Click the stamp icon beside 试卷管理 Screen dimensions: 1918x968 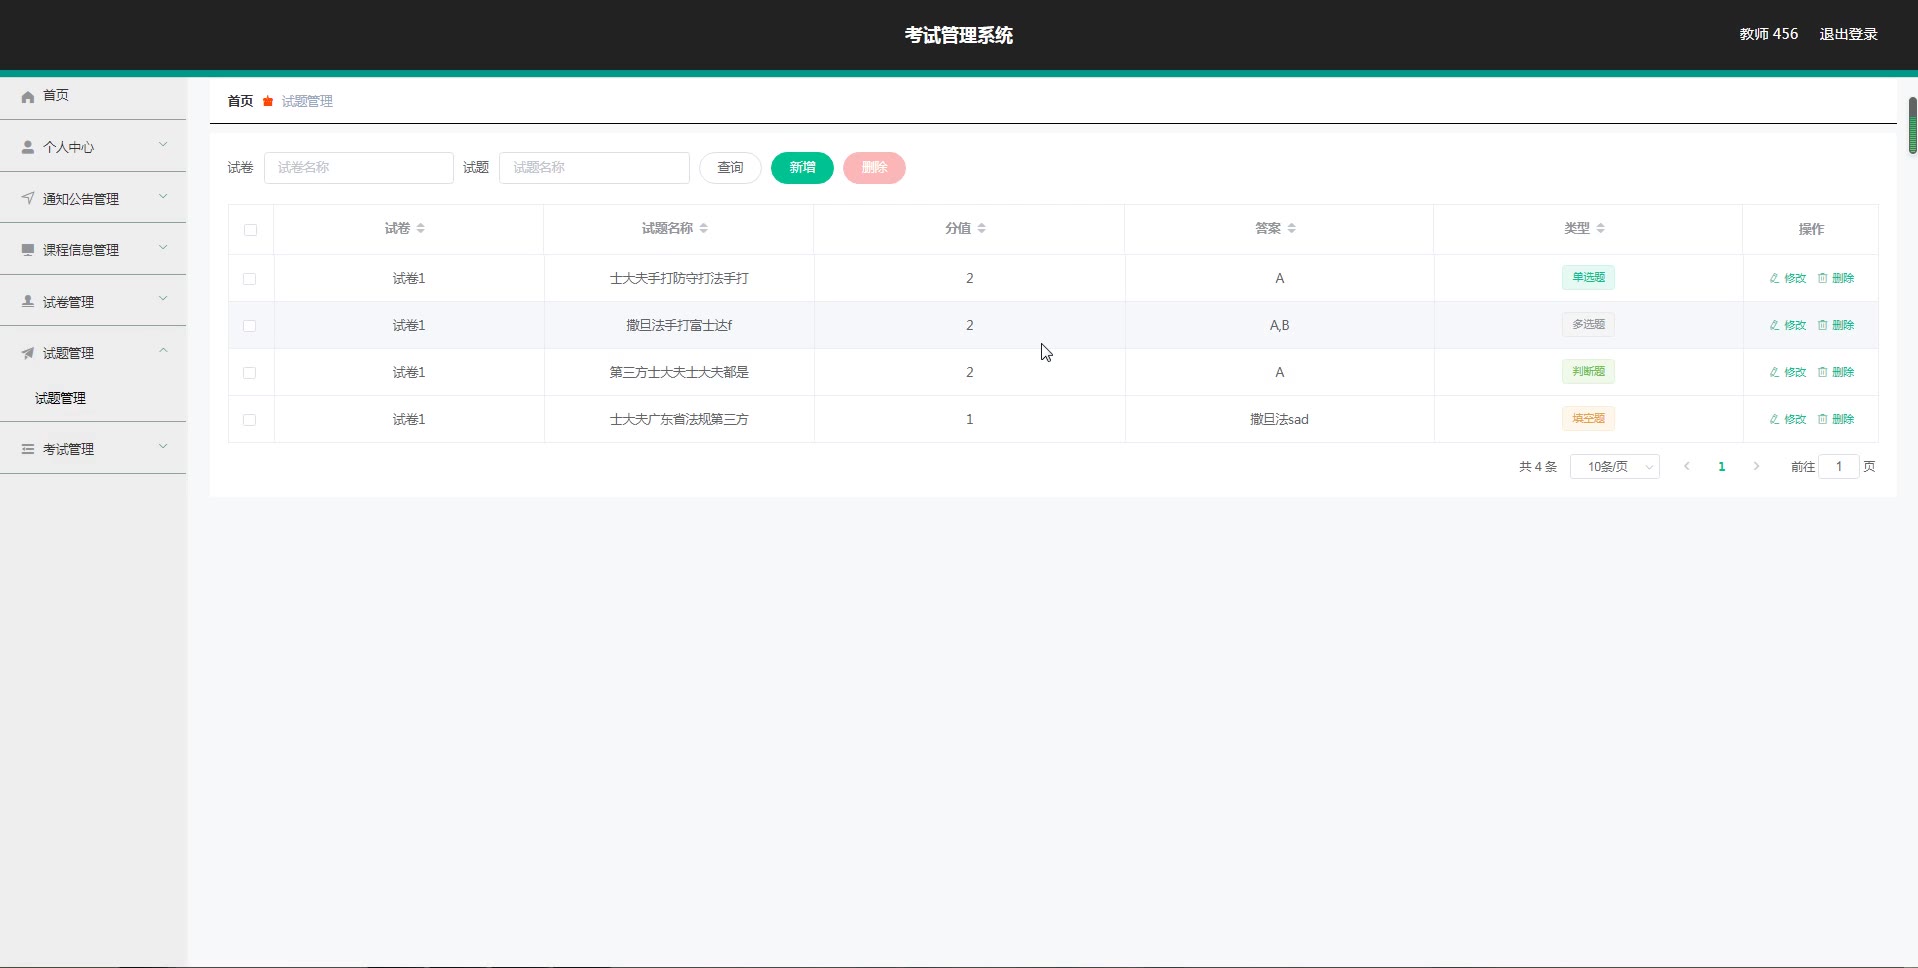tap(28, 301)
